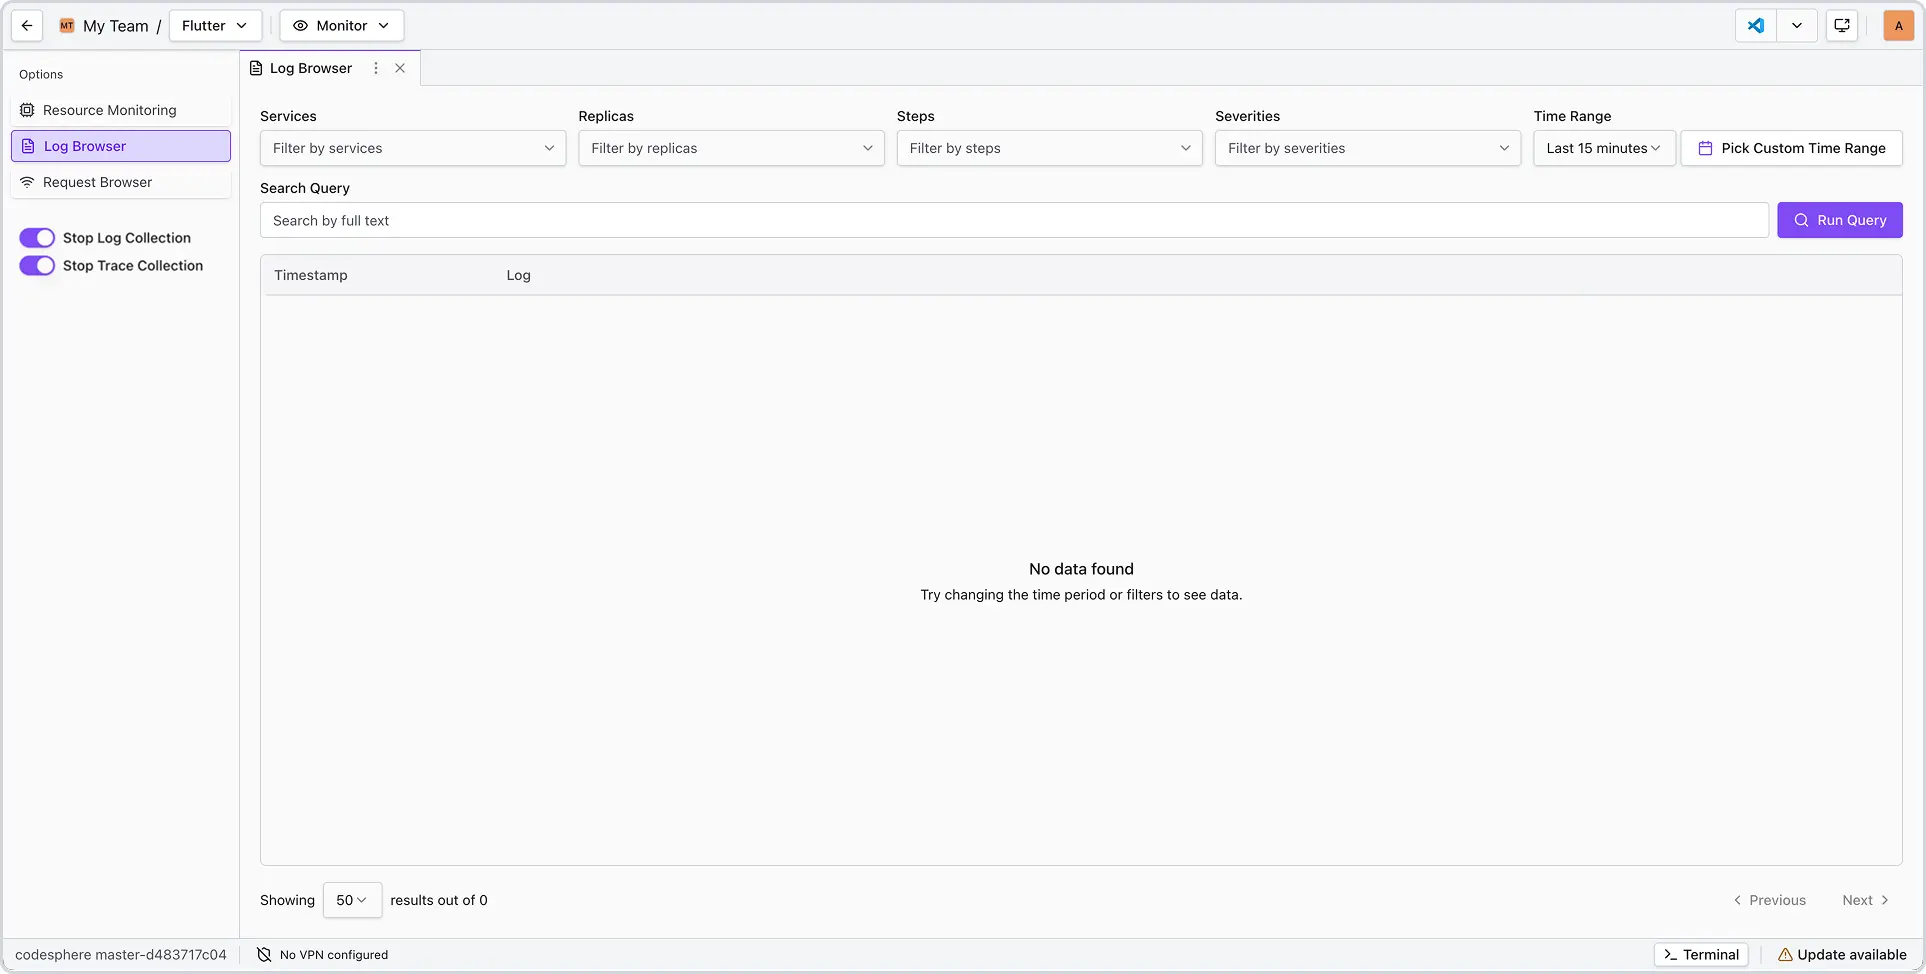The image size is (1926, 974).
Task: Toggle Stop Log Collection
Action: click(x=36, y=237)
